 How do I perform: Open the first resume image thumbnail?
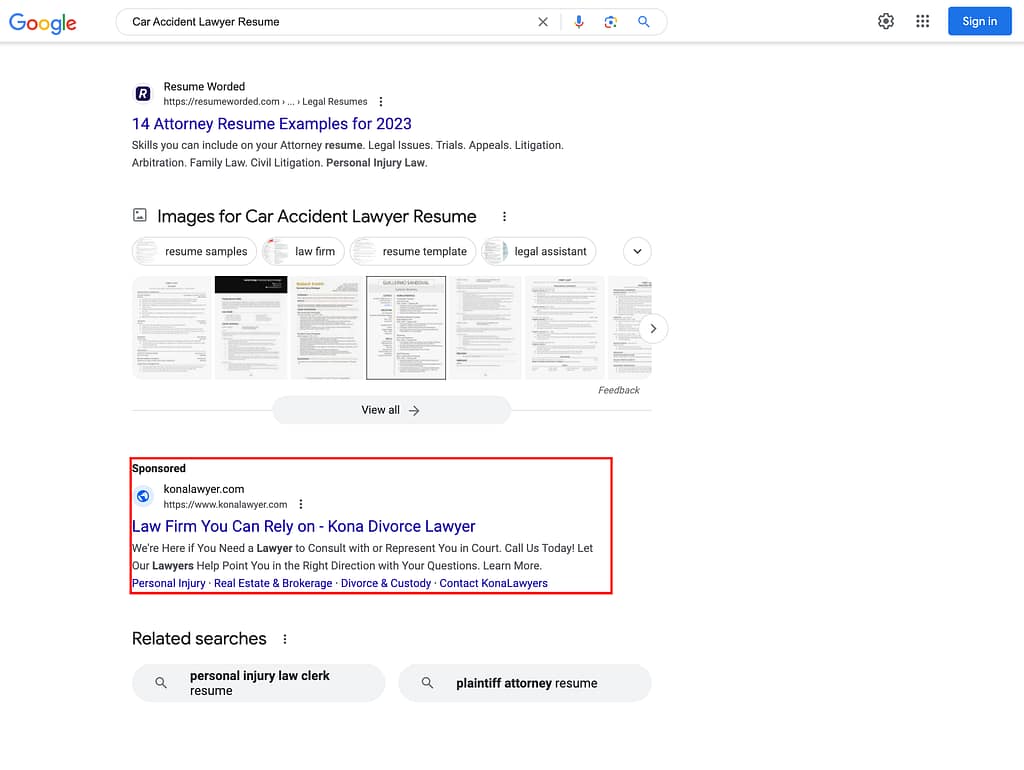[x=172, y=328]
